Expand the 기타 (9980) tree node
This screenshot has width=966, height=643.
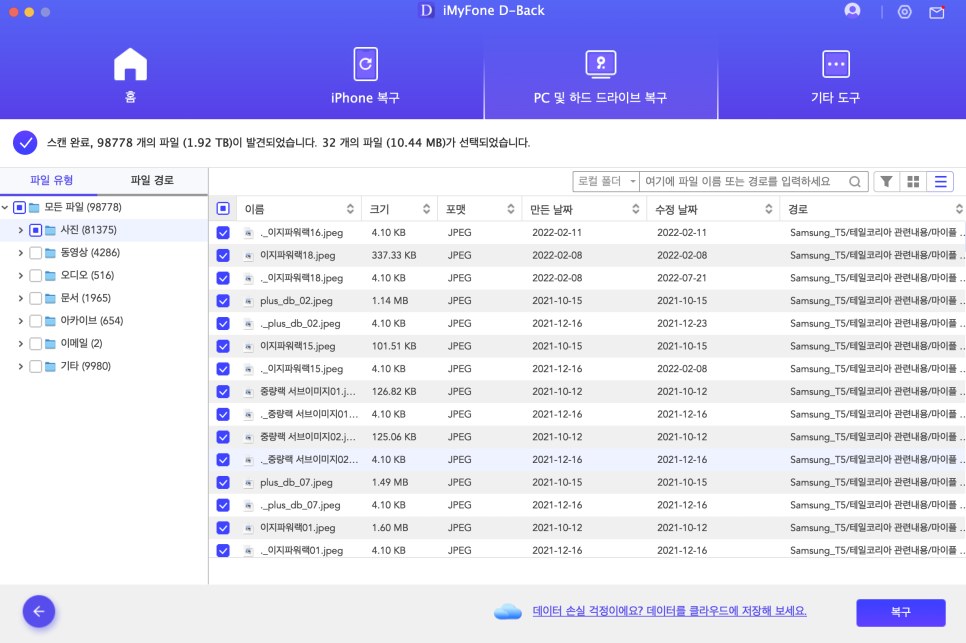[x=20, y=366]
